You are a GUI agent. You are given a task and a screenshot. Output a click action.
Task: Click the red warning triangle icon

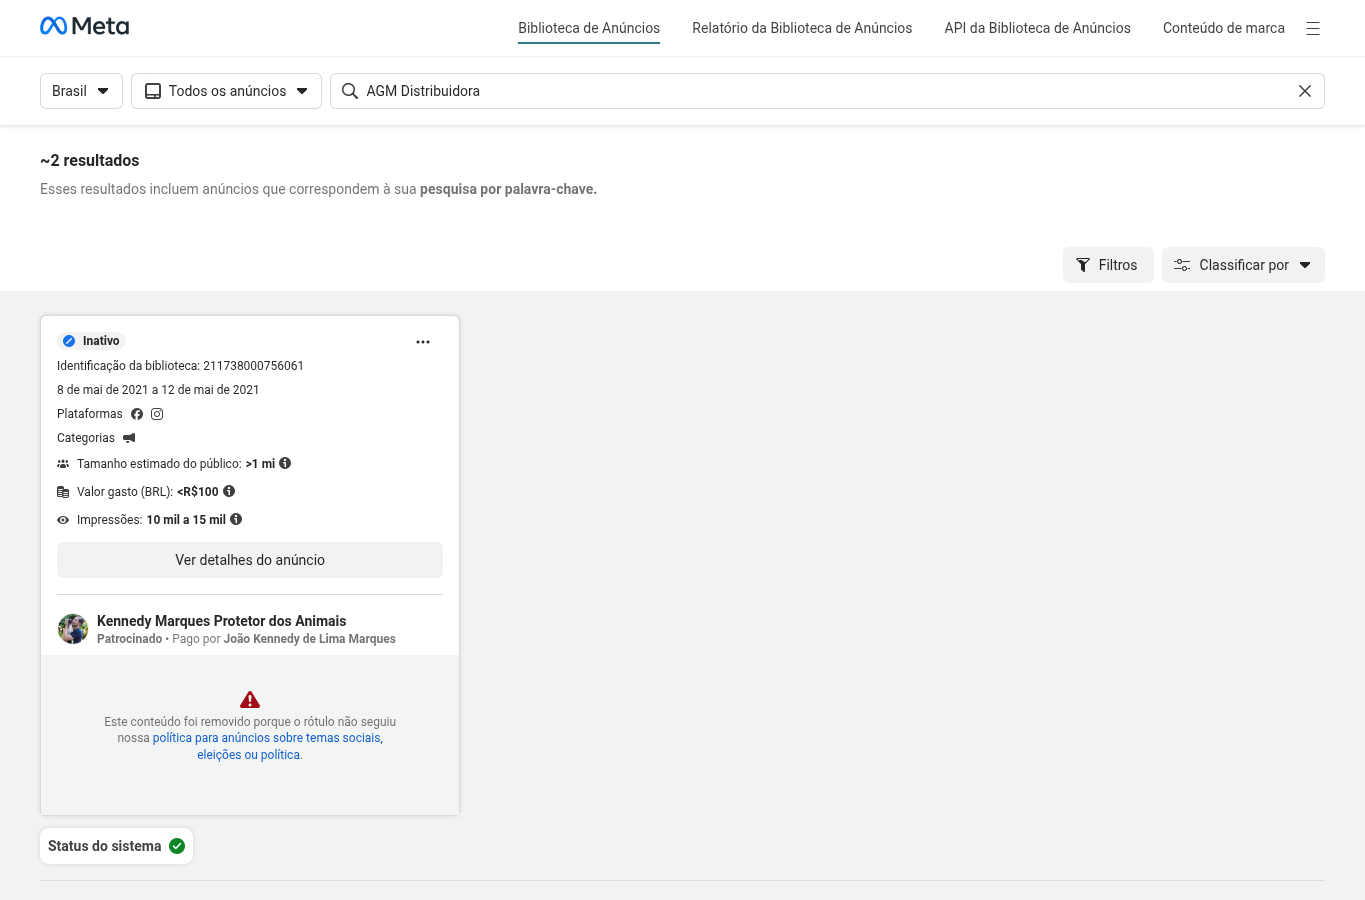[250, 700]
